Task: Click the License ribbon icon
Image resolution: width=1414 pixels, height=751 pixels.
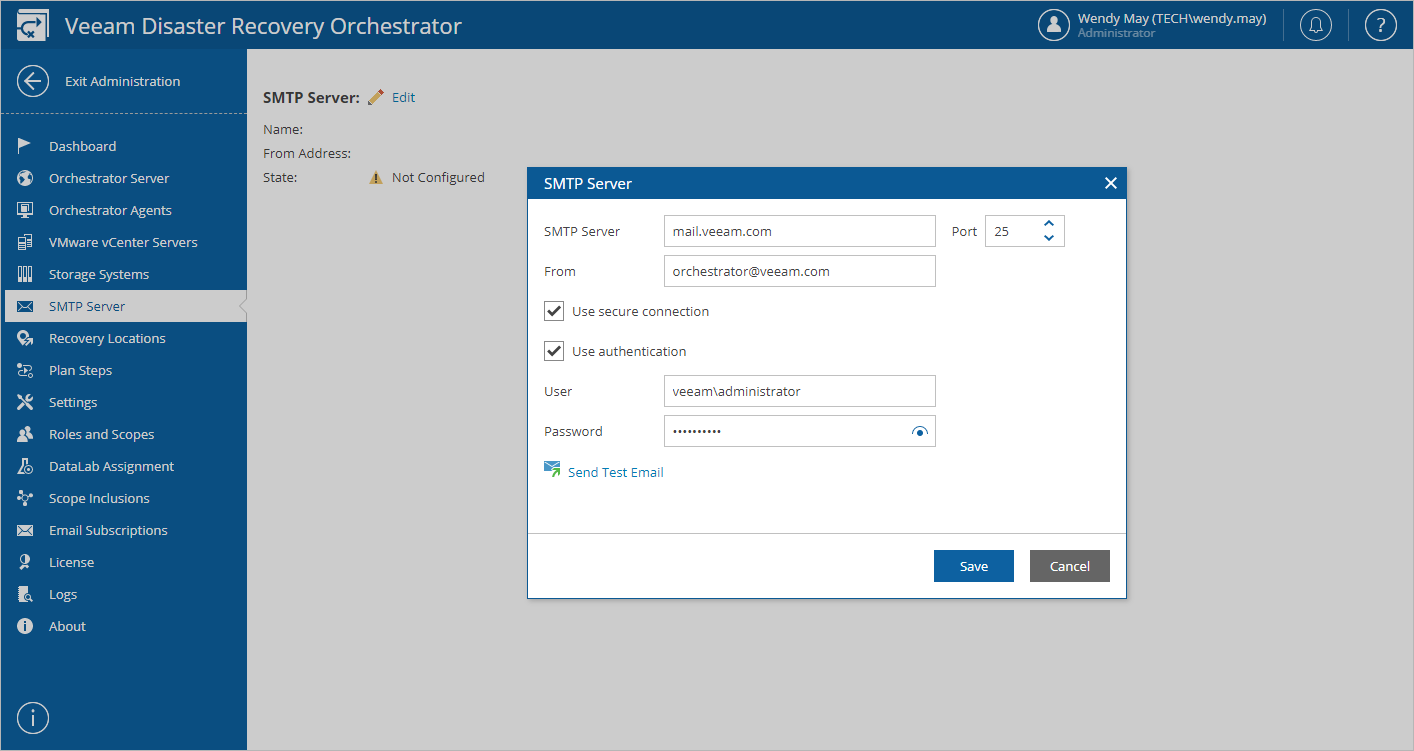Action: (25, 562)
